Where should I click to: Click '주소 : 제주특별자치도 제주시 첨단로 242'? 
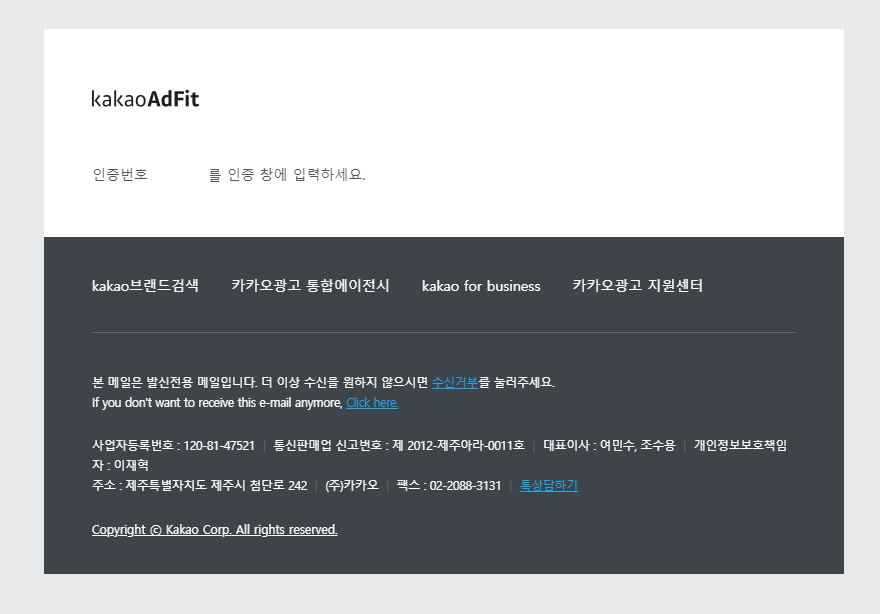[x=200, y=485]
